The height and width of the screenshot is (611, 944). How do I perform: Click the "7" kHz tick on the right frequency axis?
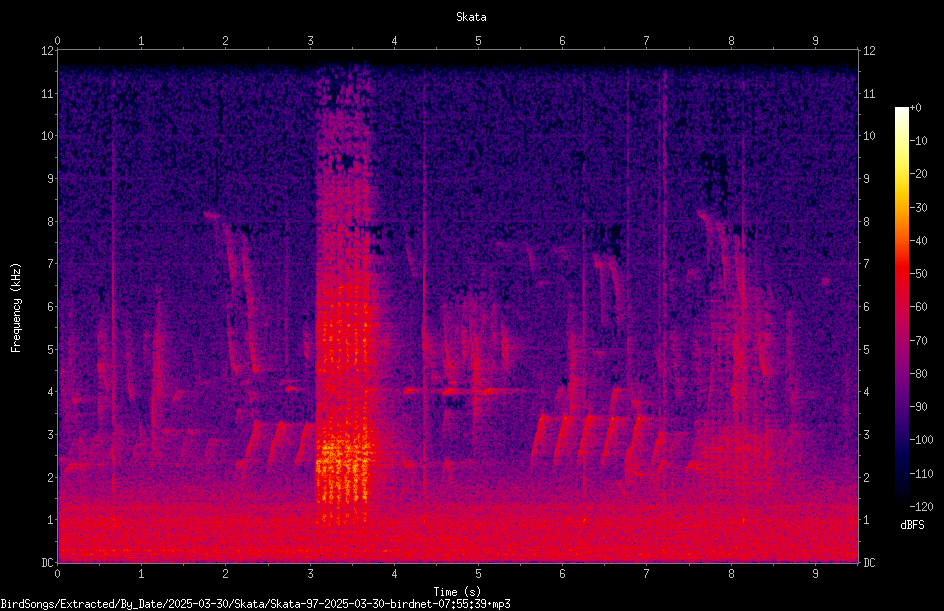coord(866,264)
